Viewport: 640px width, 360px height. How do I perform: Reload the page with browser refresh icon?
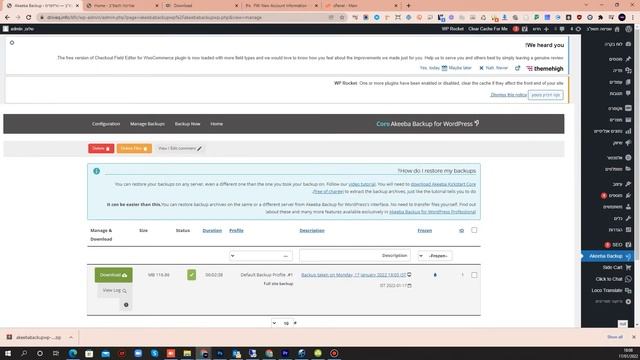point(29,18)
